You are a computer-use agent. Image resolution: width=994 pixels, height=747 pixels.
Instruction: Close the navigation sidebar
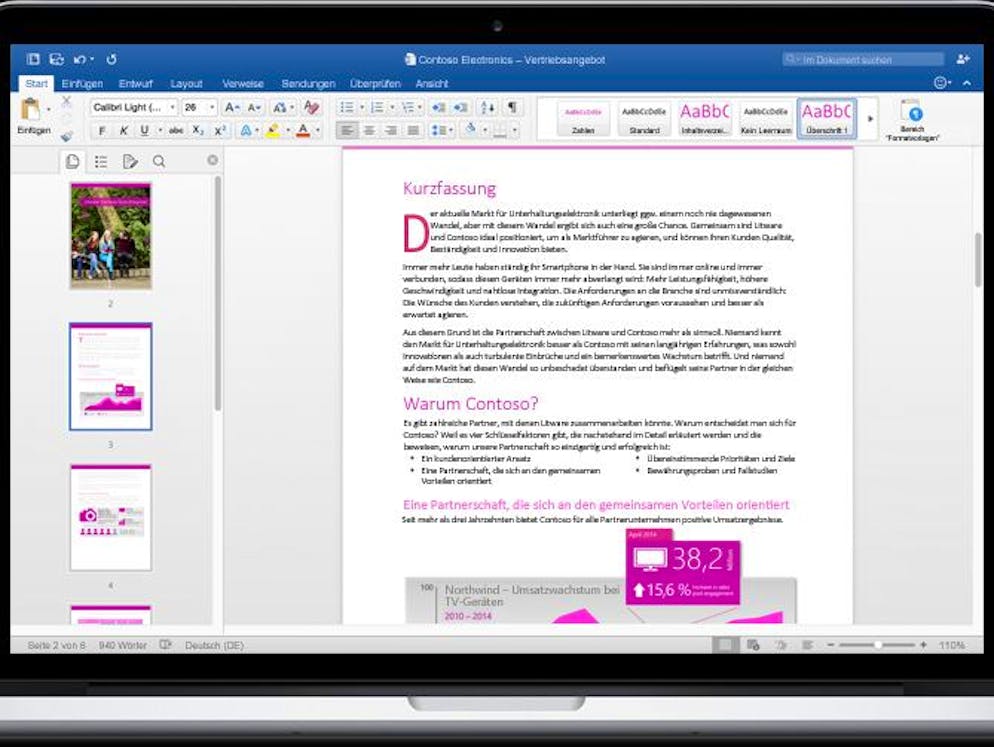coord(212,160)
